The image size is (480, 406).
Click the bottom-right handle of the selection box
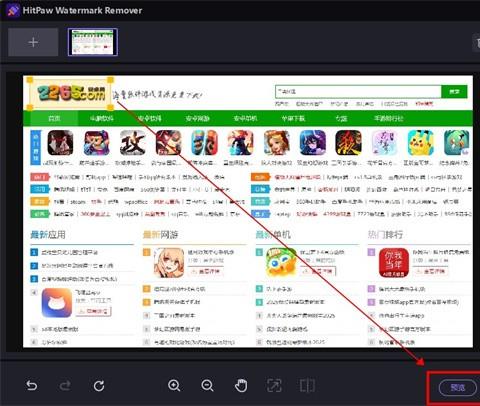(110, 107)
